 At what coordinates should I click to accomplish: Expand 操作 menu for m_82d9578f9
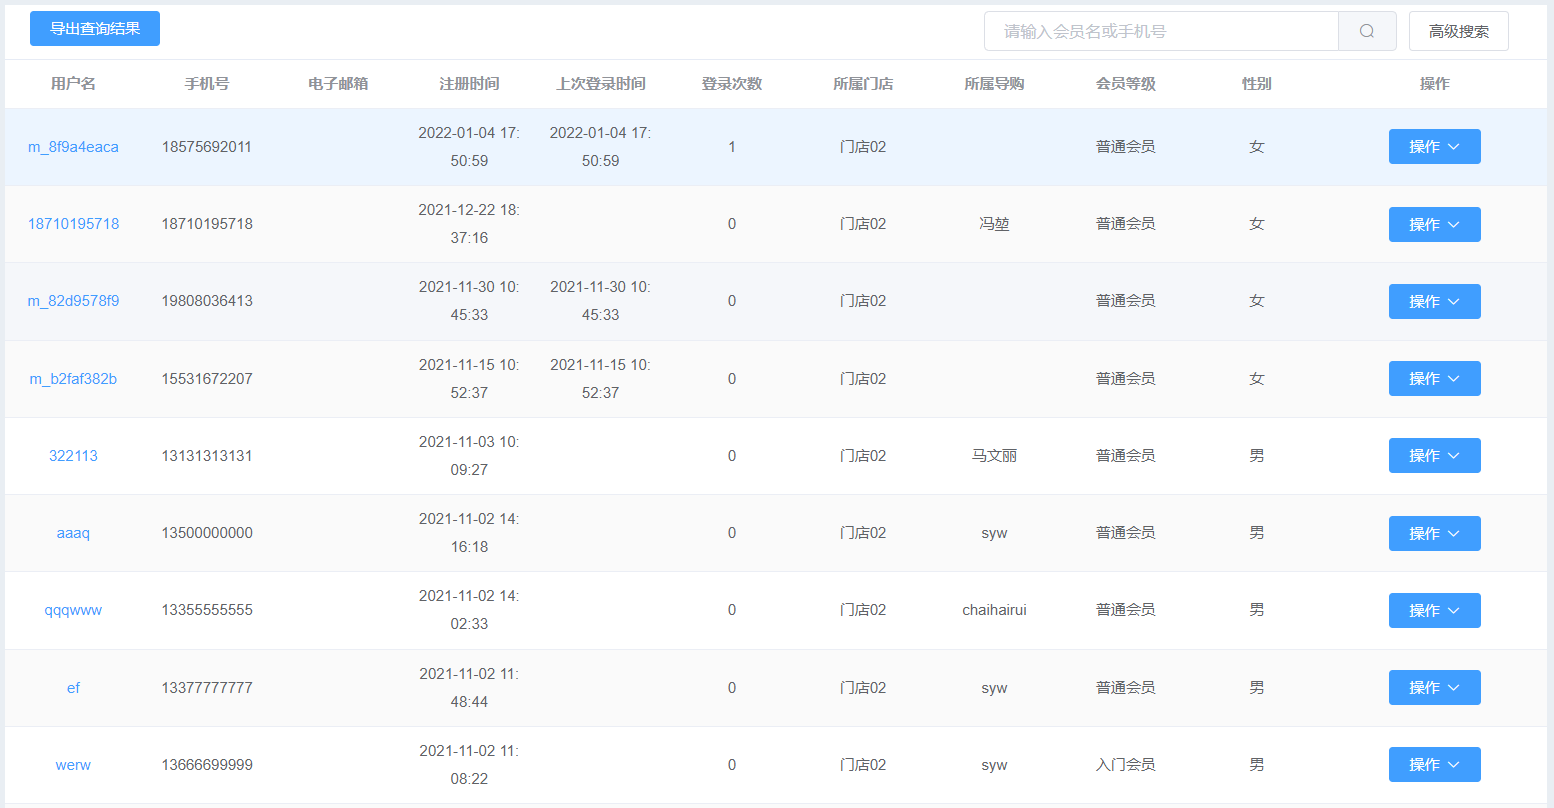[1435, 301]
